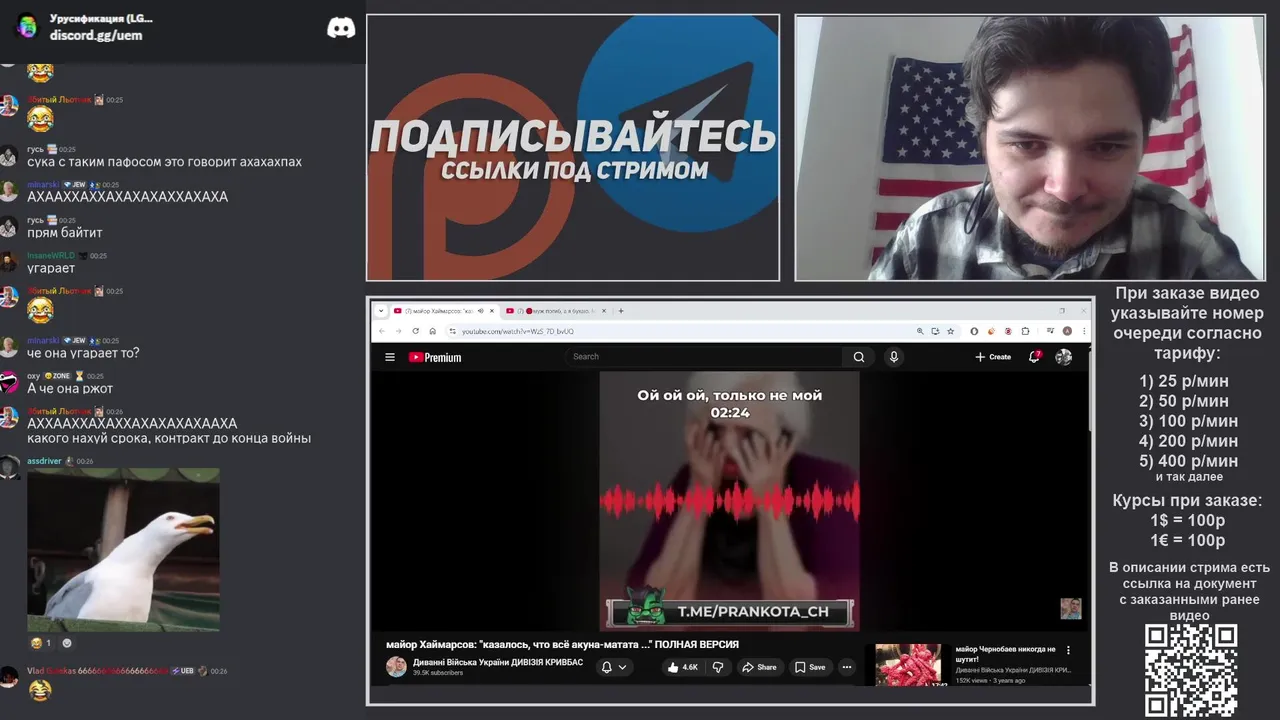Close the first Chrome tab

492,311
